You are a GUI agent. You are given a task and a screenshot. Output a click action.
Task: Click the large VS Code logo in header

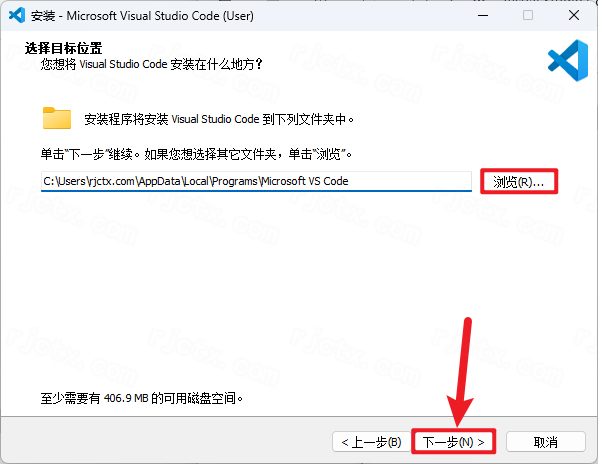(x=568, y=60)
